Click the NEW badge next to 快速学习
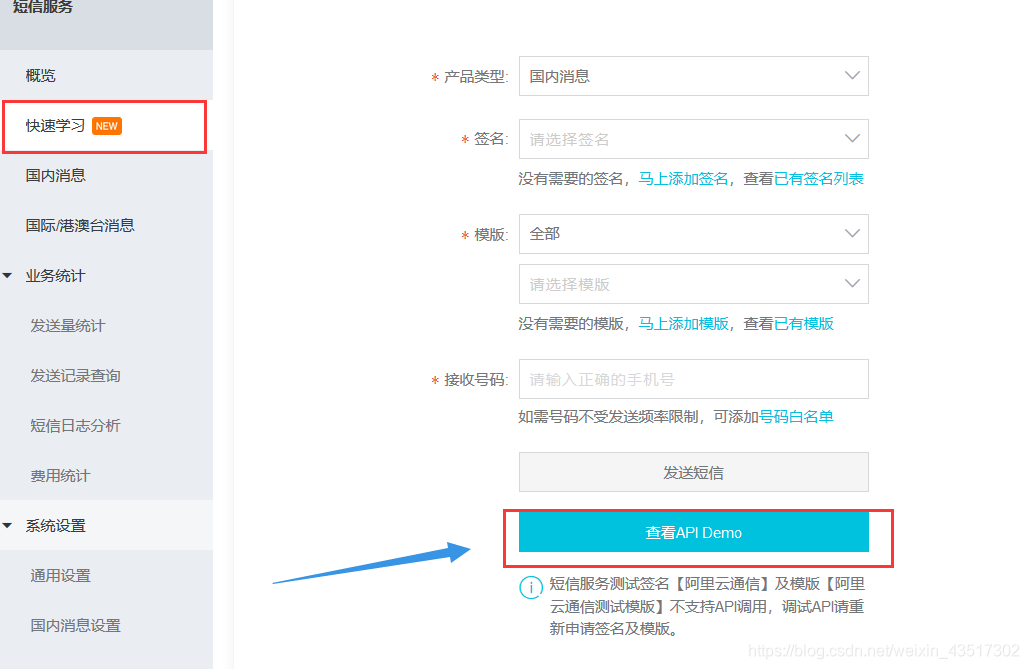The height and width of the screenshot is (669, 1029). (107, 126)
